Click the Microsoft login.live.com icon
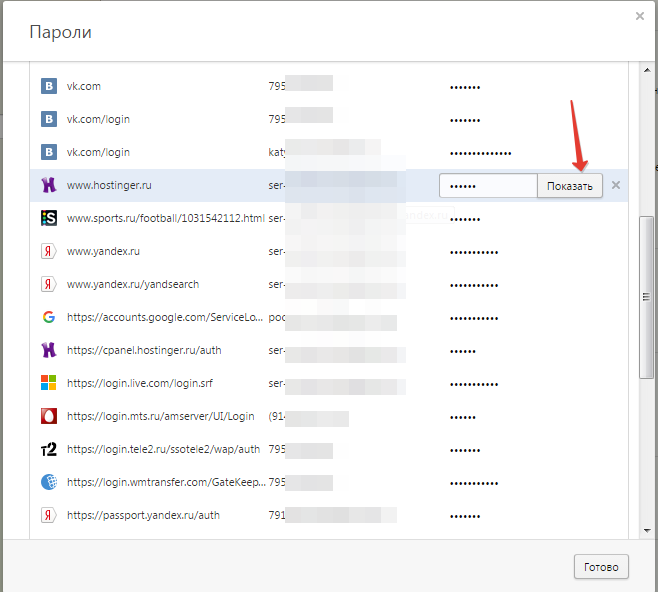Screen dimensions: 658x592 [x=49, y=383]
